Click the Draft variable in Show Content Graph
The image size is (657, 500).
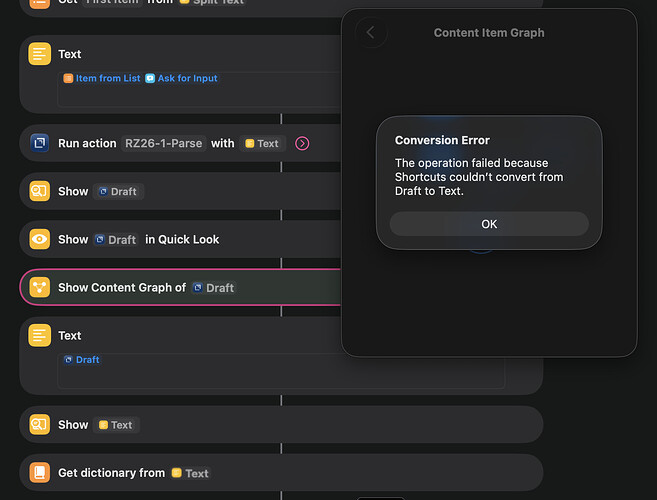[x=213, y=287]
